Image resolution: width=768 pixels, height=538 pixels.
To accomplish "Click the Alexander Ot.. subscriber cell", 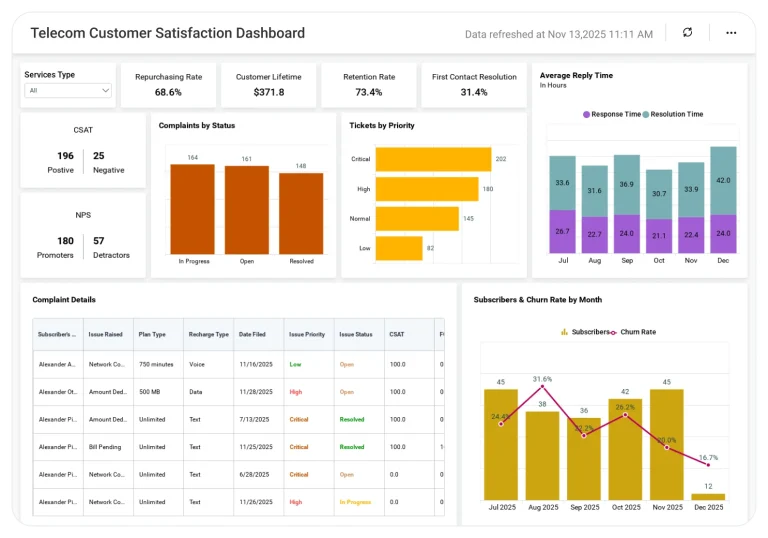I will click(x=58, y=392).
